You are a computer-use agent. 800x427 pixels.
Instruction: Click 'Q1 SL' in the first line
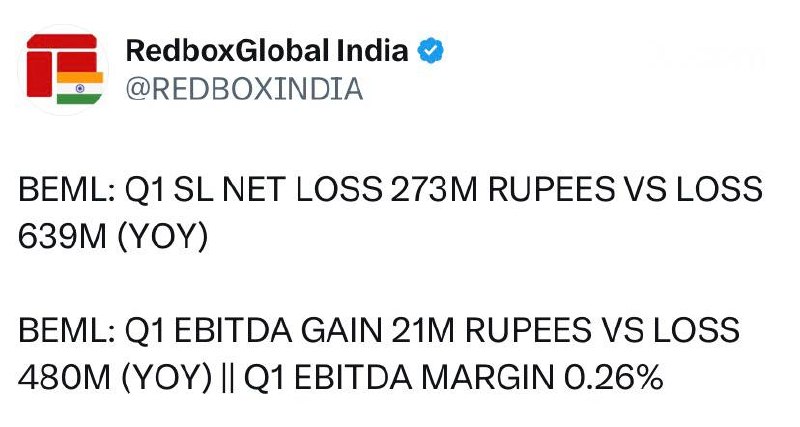169,189
